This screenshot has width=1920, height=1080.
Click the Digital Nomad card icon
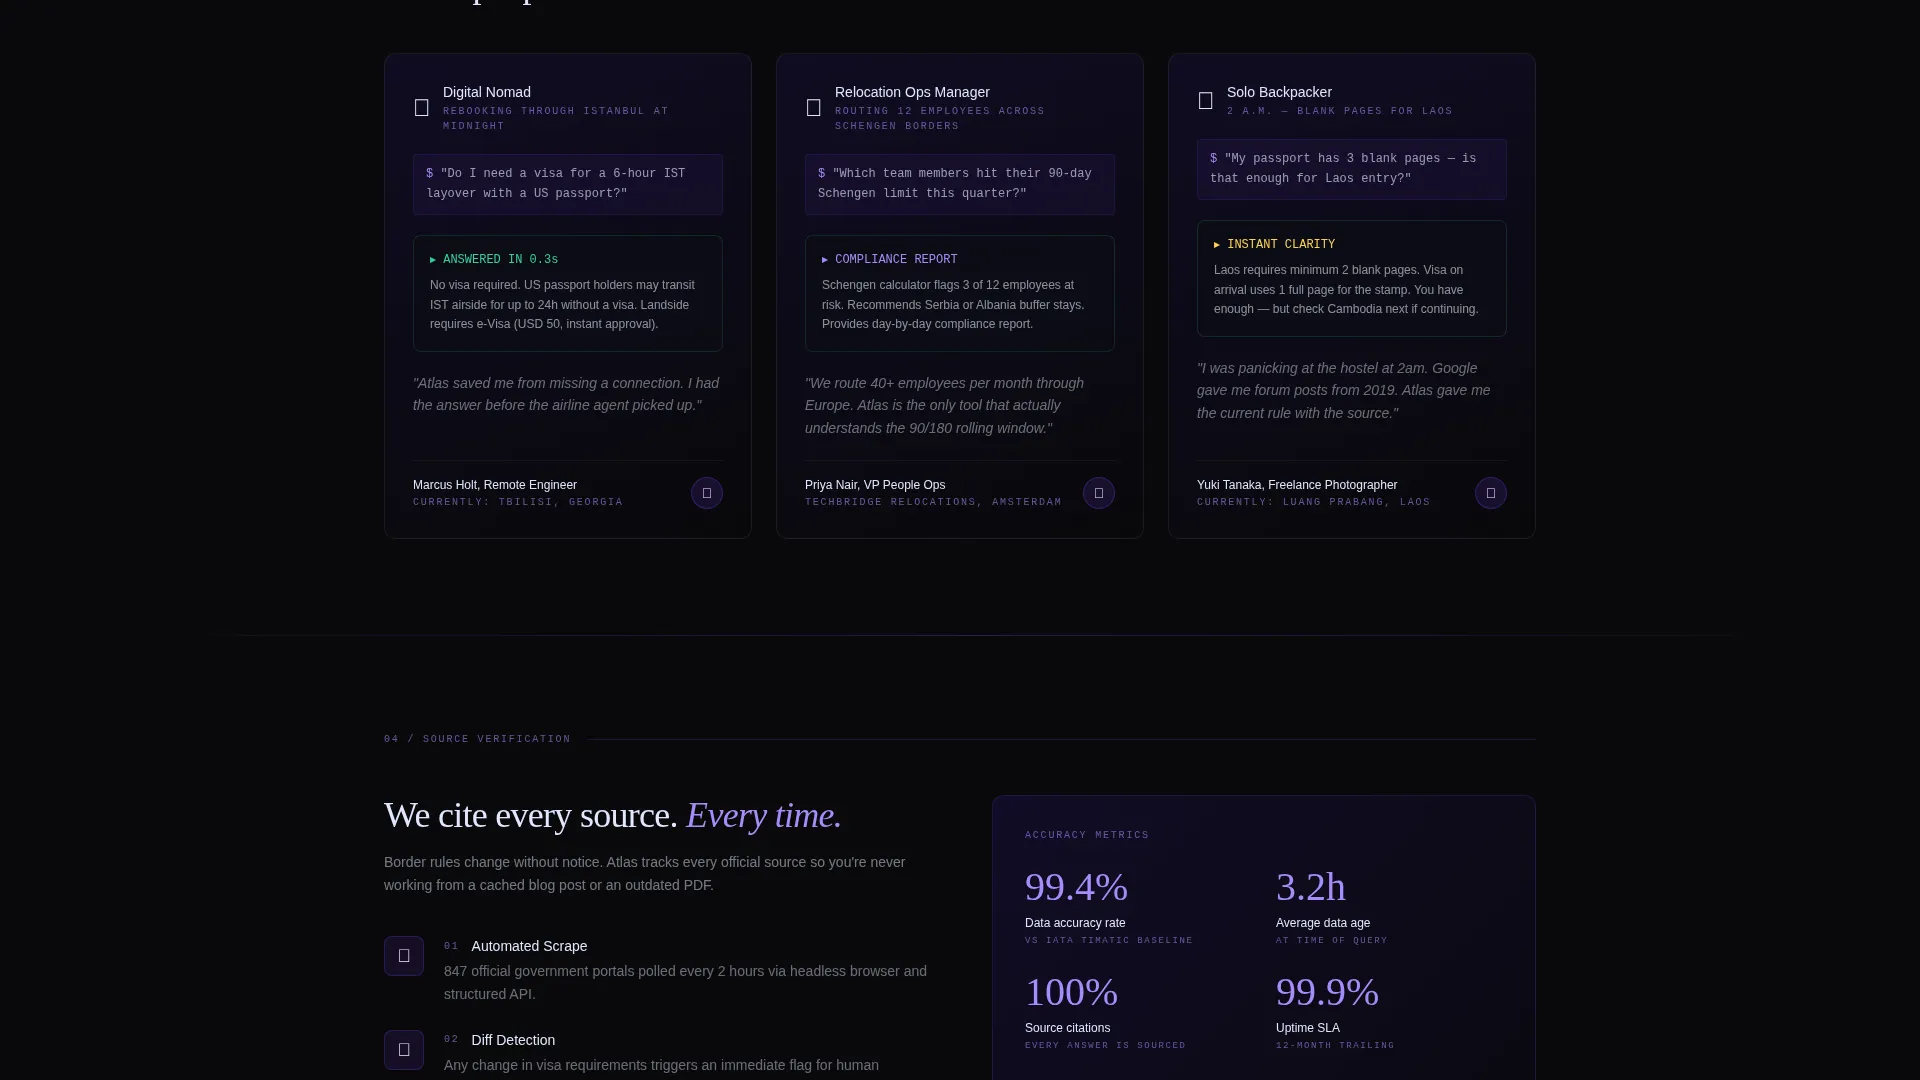421,108
